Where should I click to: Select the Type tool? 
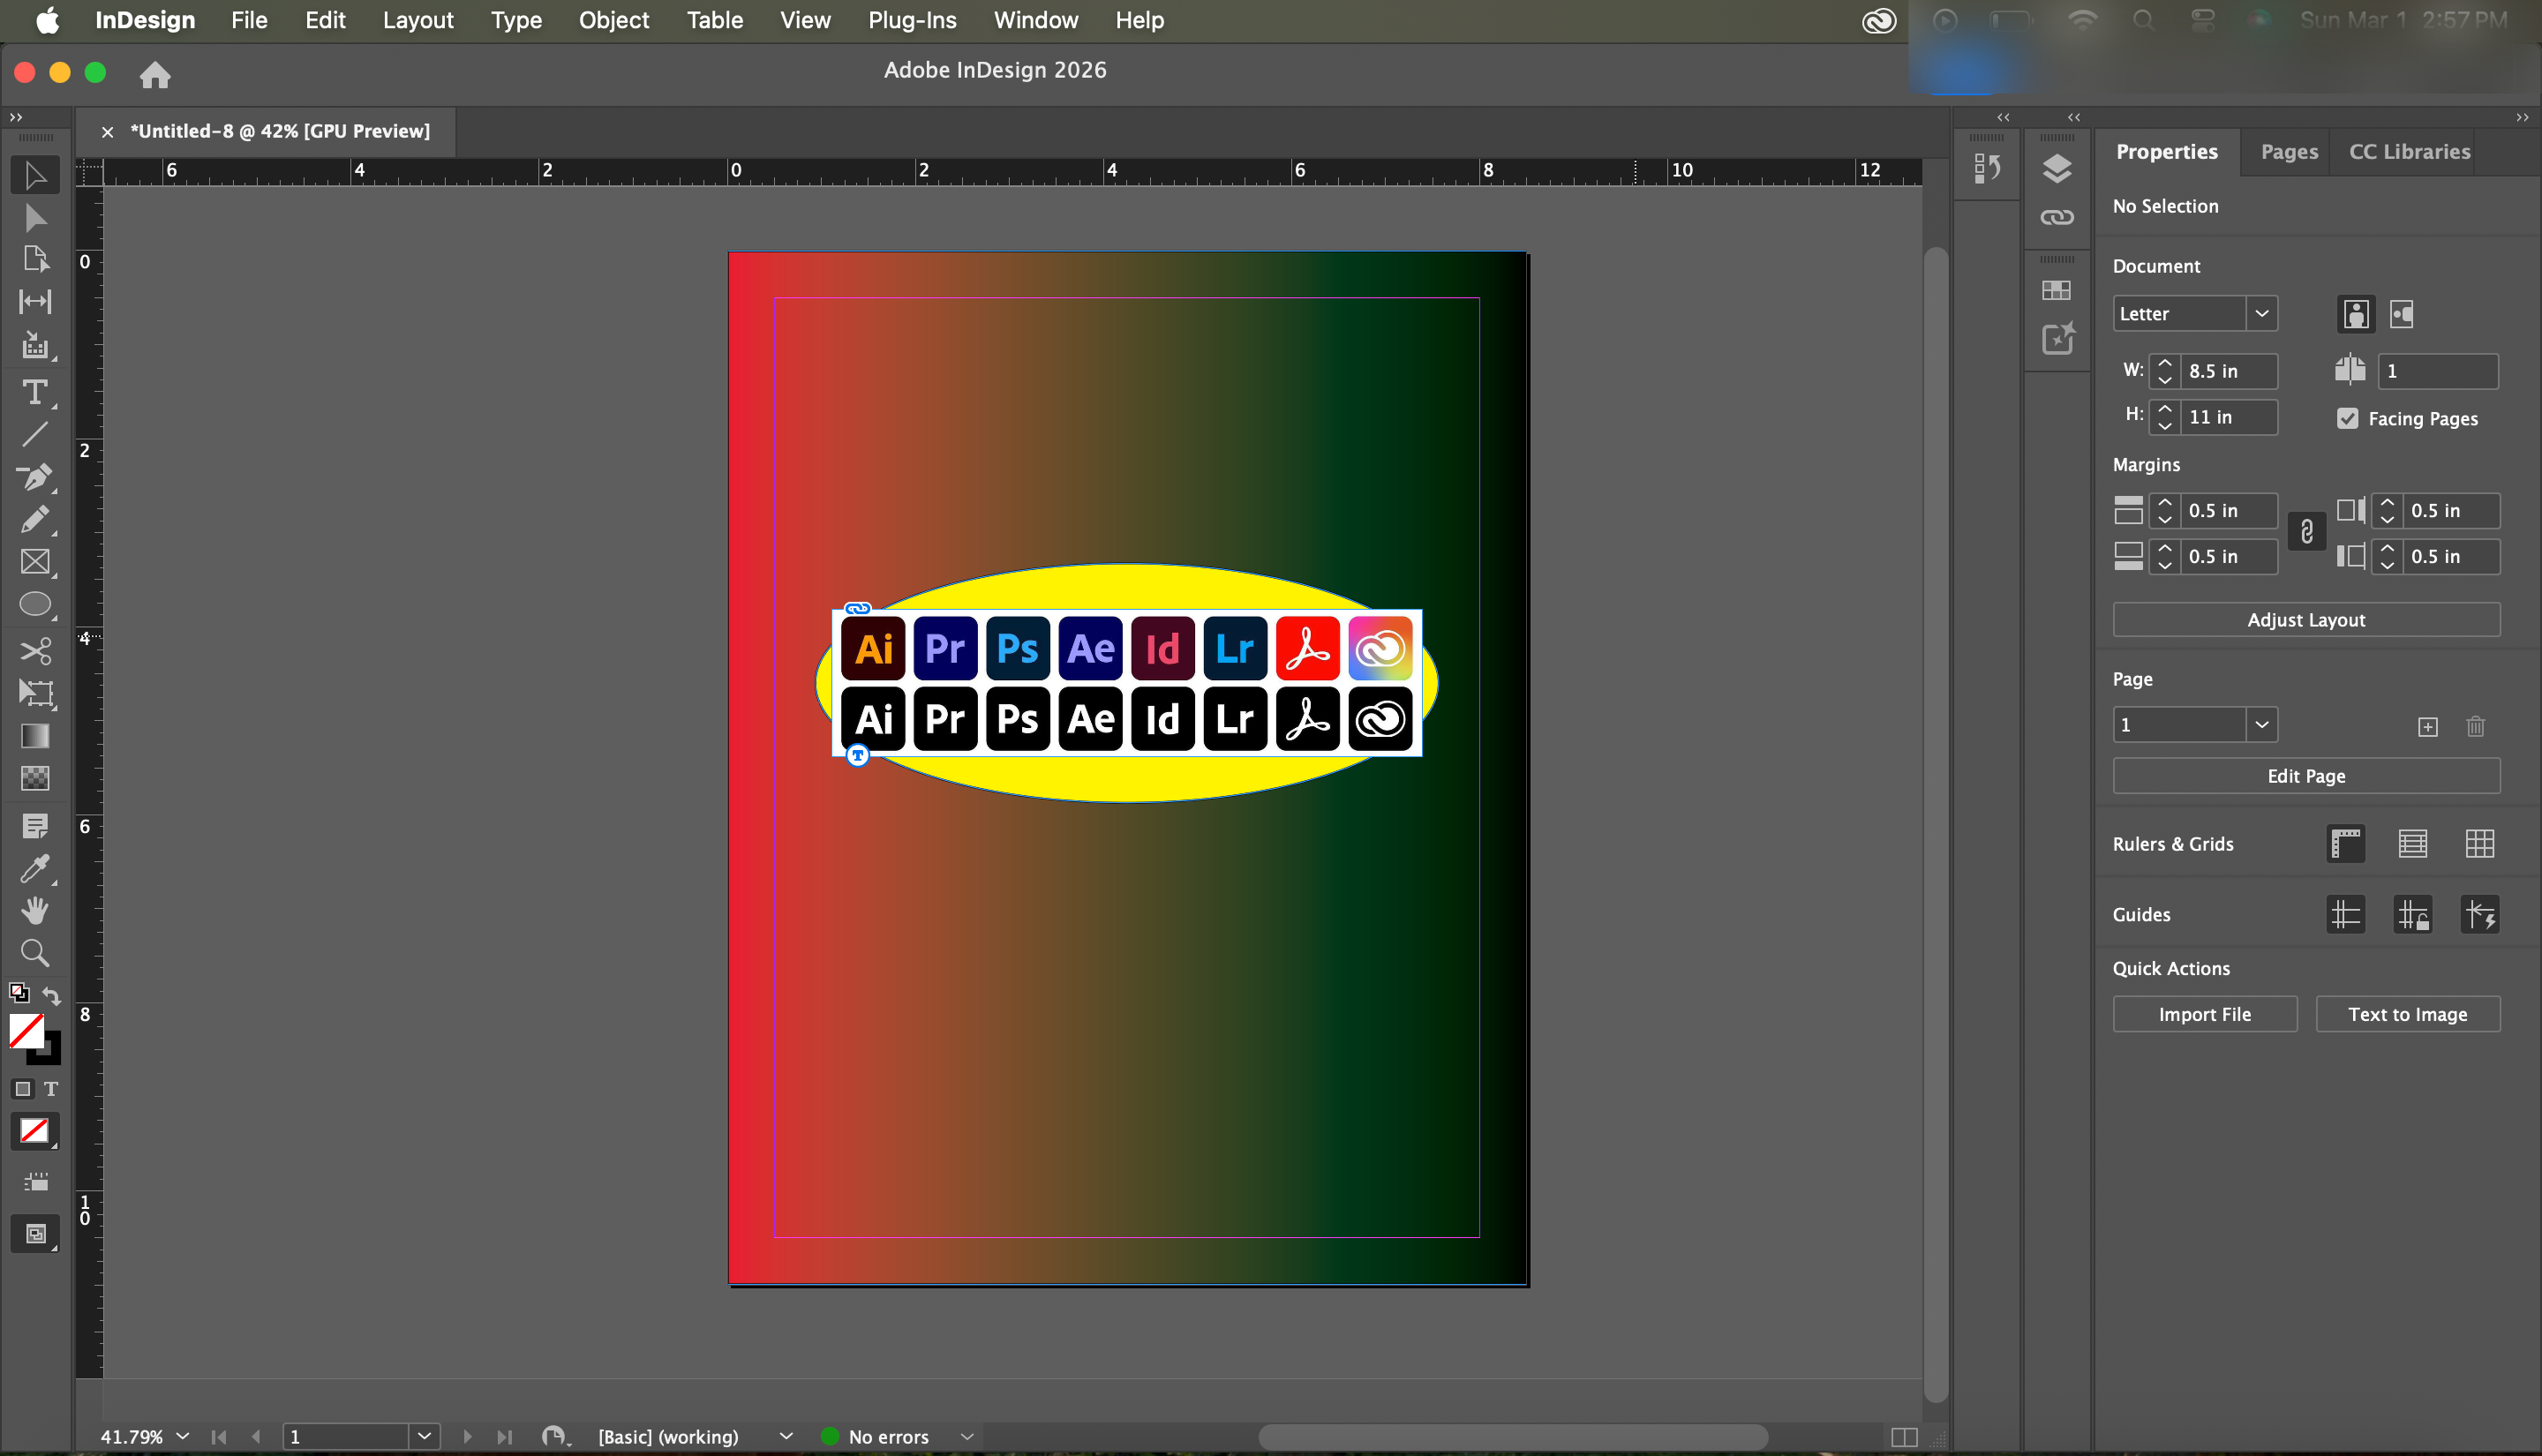35,392
